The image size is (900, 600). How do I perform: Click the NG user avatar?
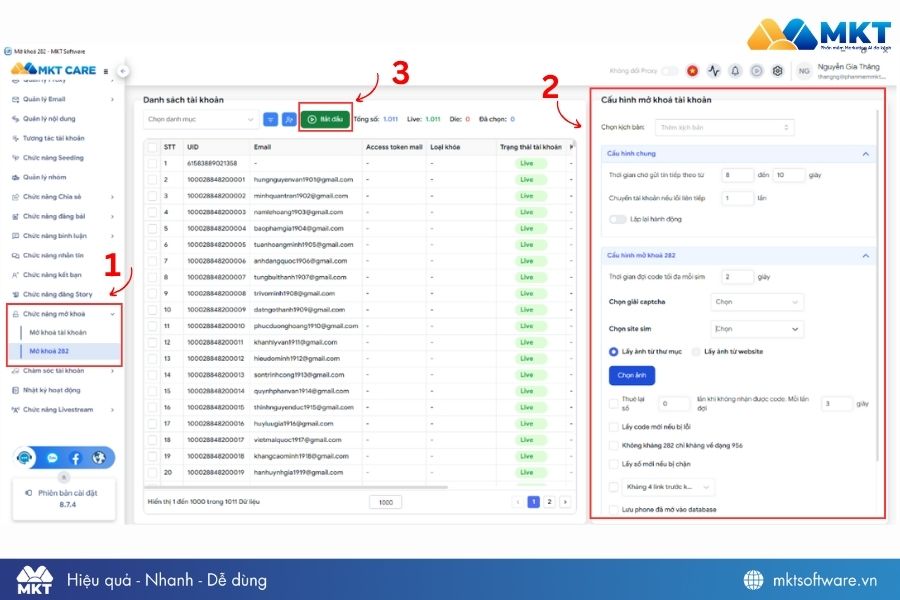(804, 71)
